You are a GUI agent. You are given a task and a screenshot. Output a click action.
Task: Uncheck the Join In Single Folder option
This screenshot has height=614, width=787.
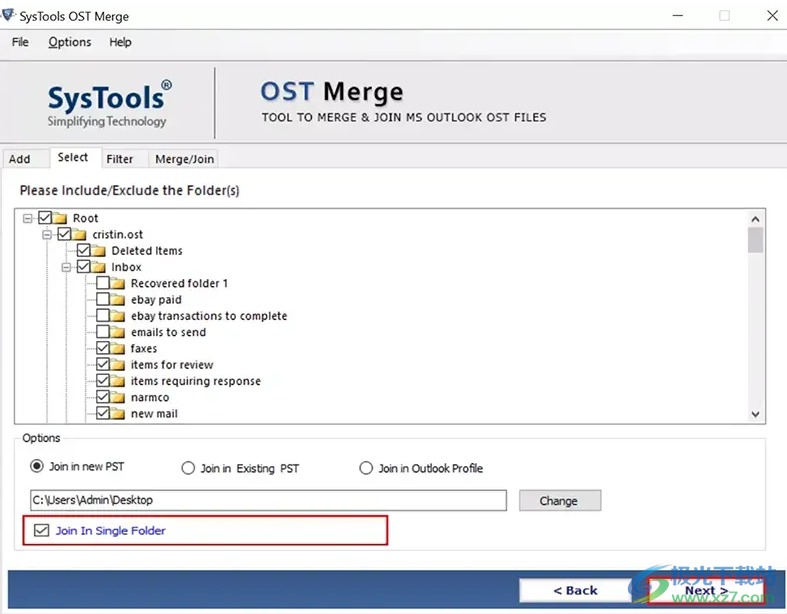[41, 531]
